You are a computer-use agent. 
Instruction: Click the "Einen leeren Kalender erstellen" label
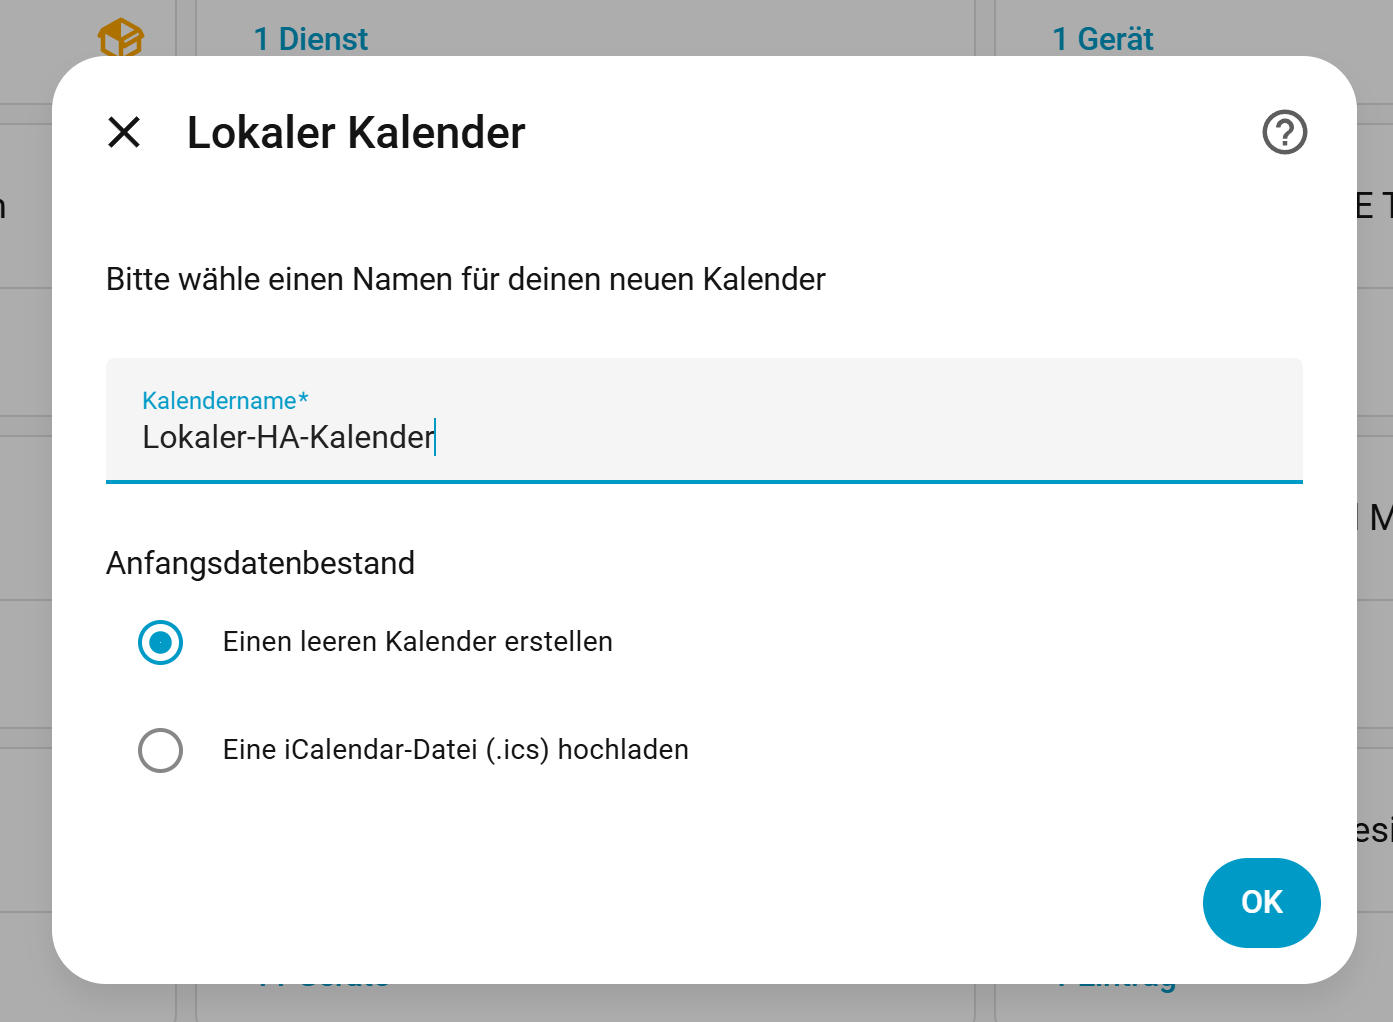(417, 642)
